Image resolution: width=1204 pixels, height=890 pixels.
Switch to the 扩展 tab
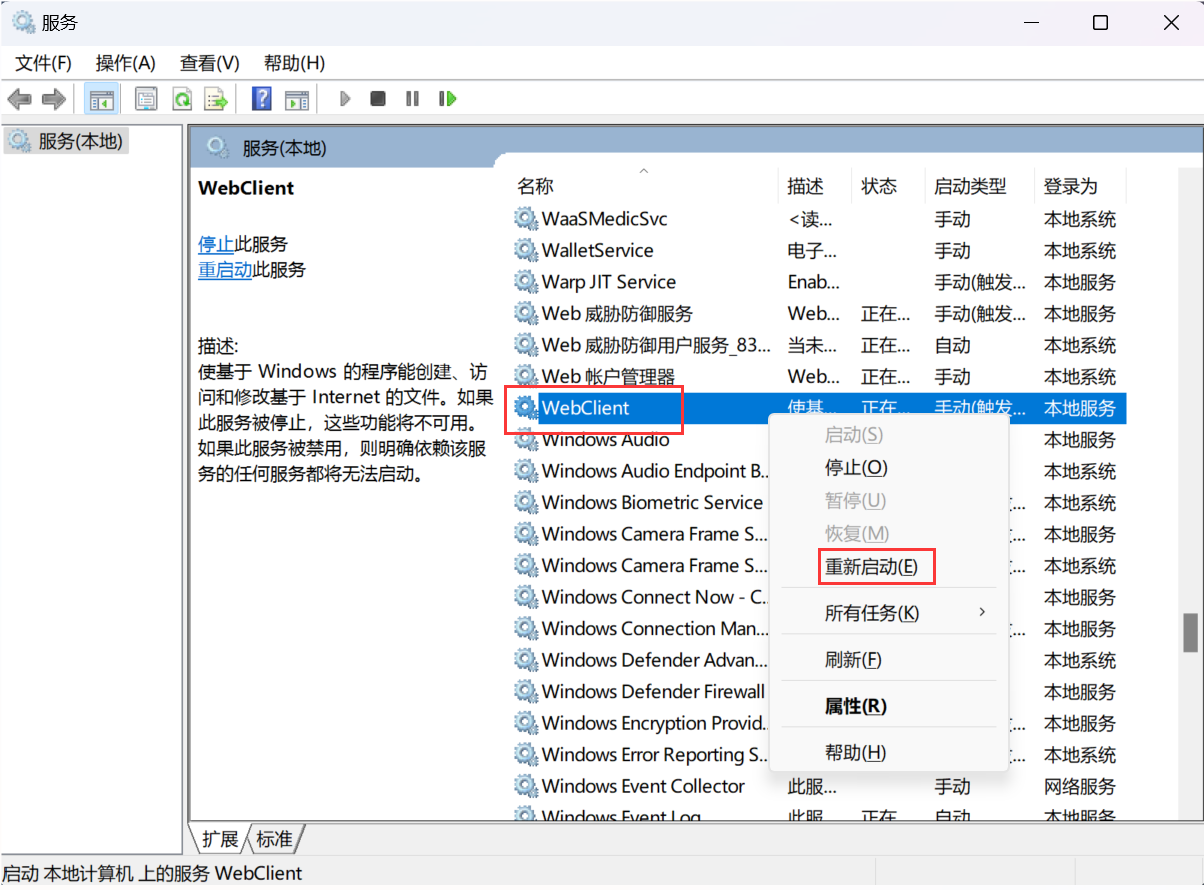220,838
